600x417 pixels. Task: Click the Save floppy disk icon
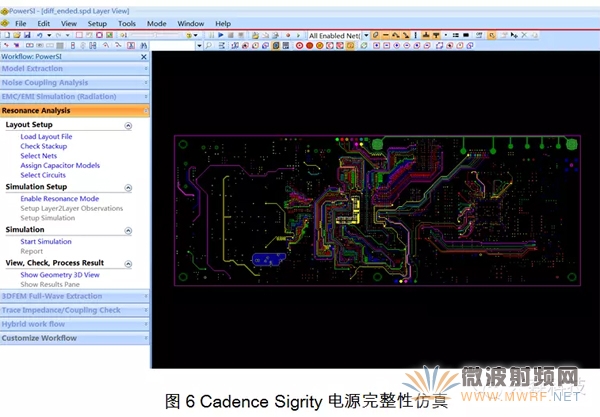(x=27, y=35)
